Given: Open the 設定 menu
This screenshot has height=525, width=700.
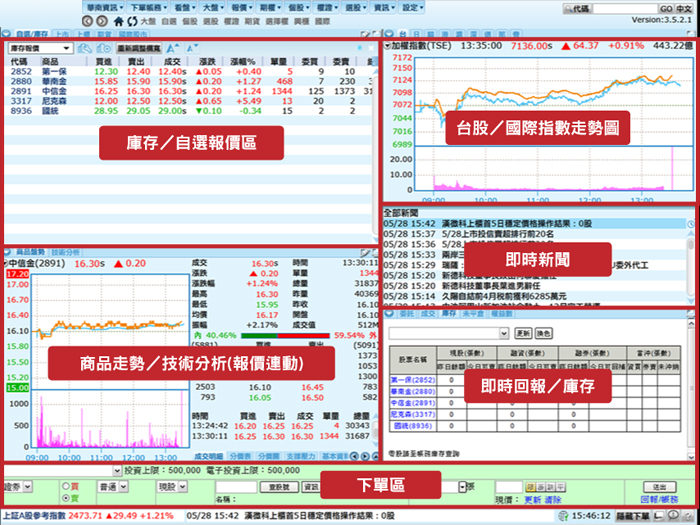Looking at the screenshot, I should [412, 8].
